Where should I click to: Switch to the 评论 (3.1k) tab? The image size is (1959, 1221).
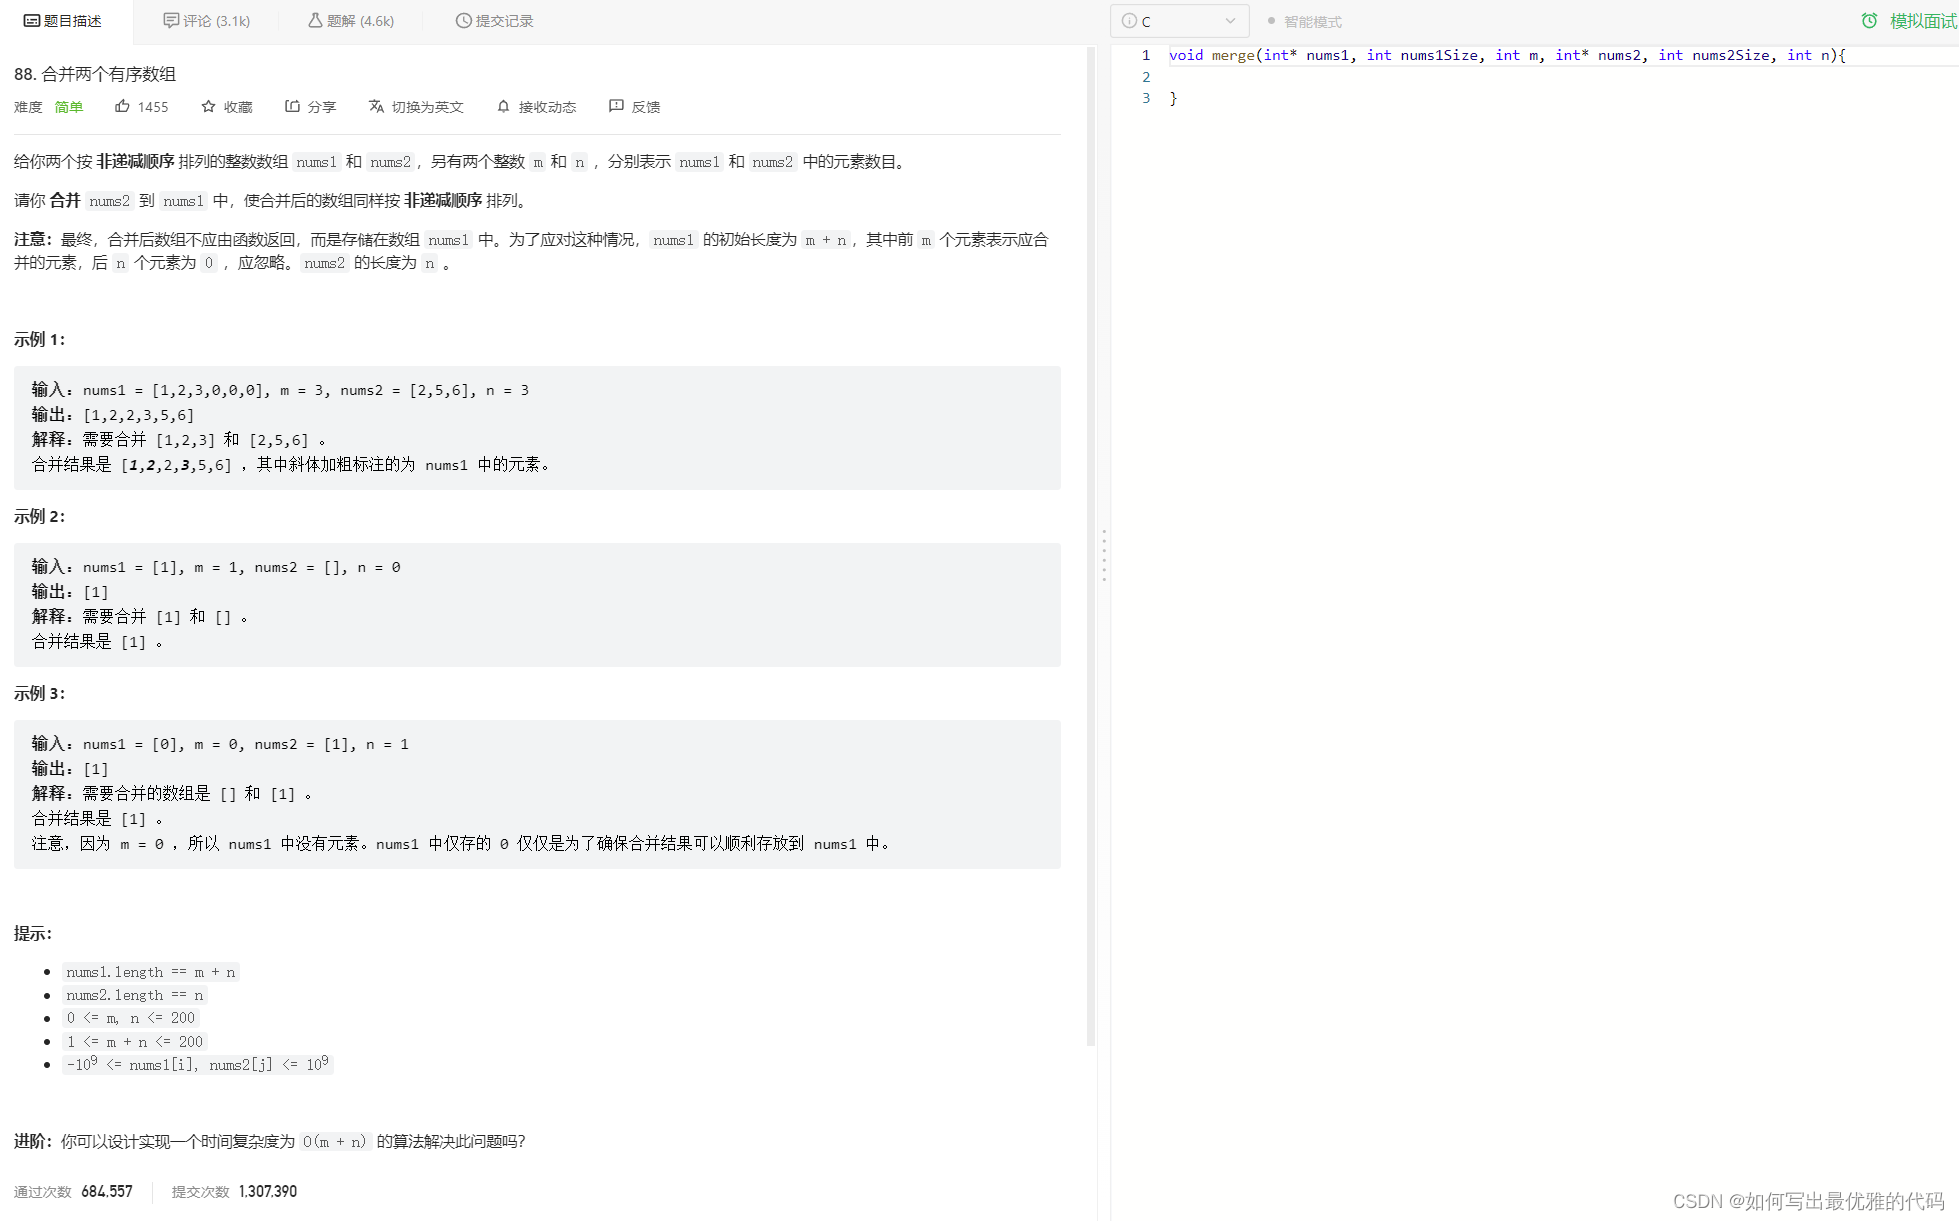point(207,21)
